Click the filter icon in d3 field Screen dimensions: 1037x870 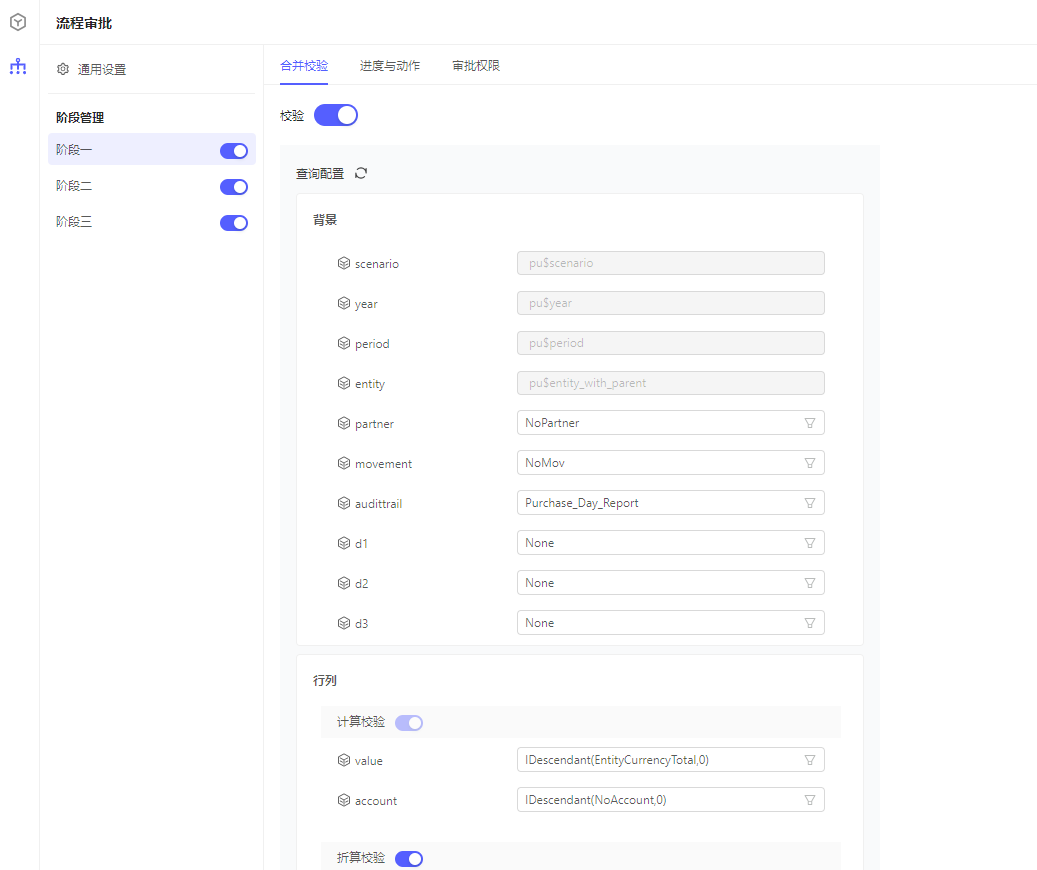(x=810, y=623)
